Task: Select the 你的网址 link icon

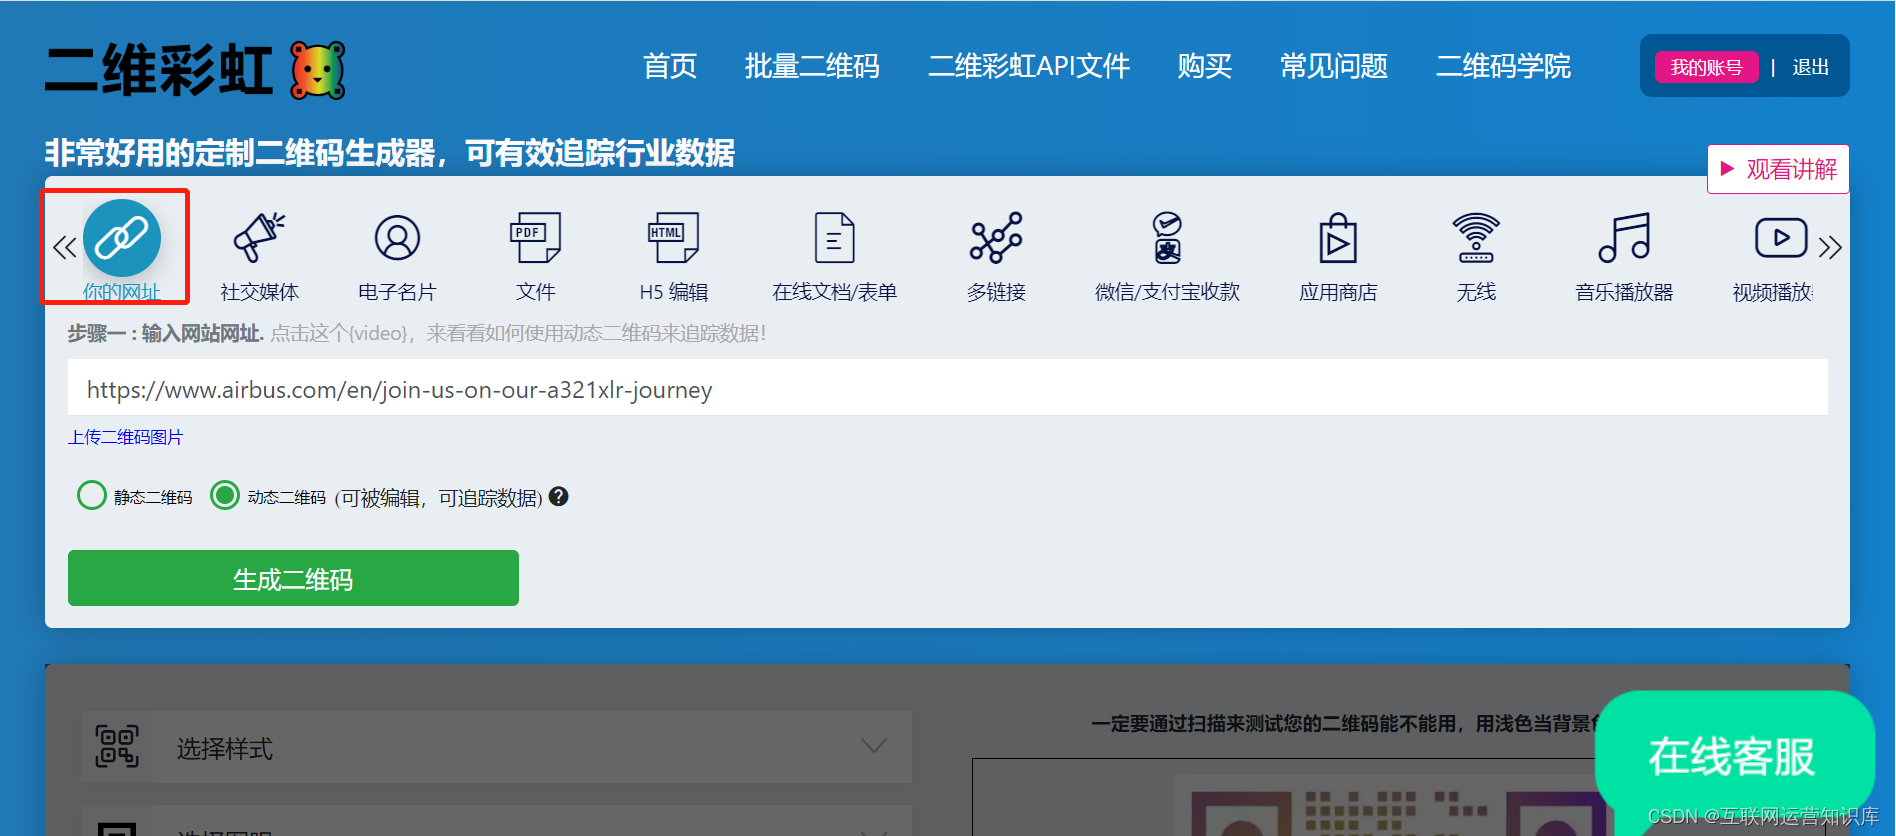Action: [x=122, y=238]
